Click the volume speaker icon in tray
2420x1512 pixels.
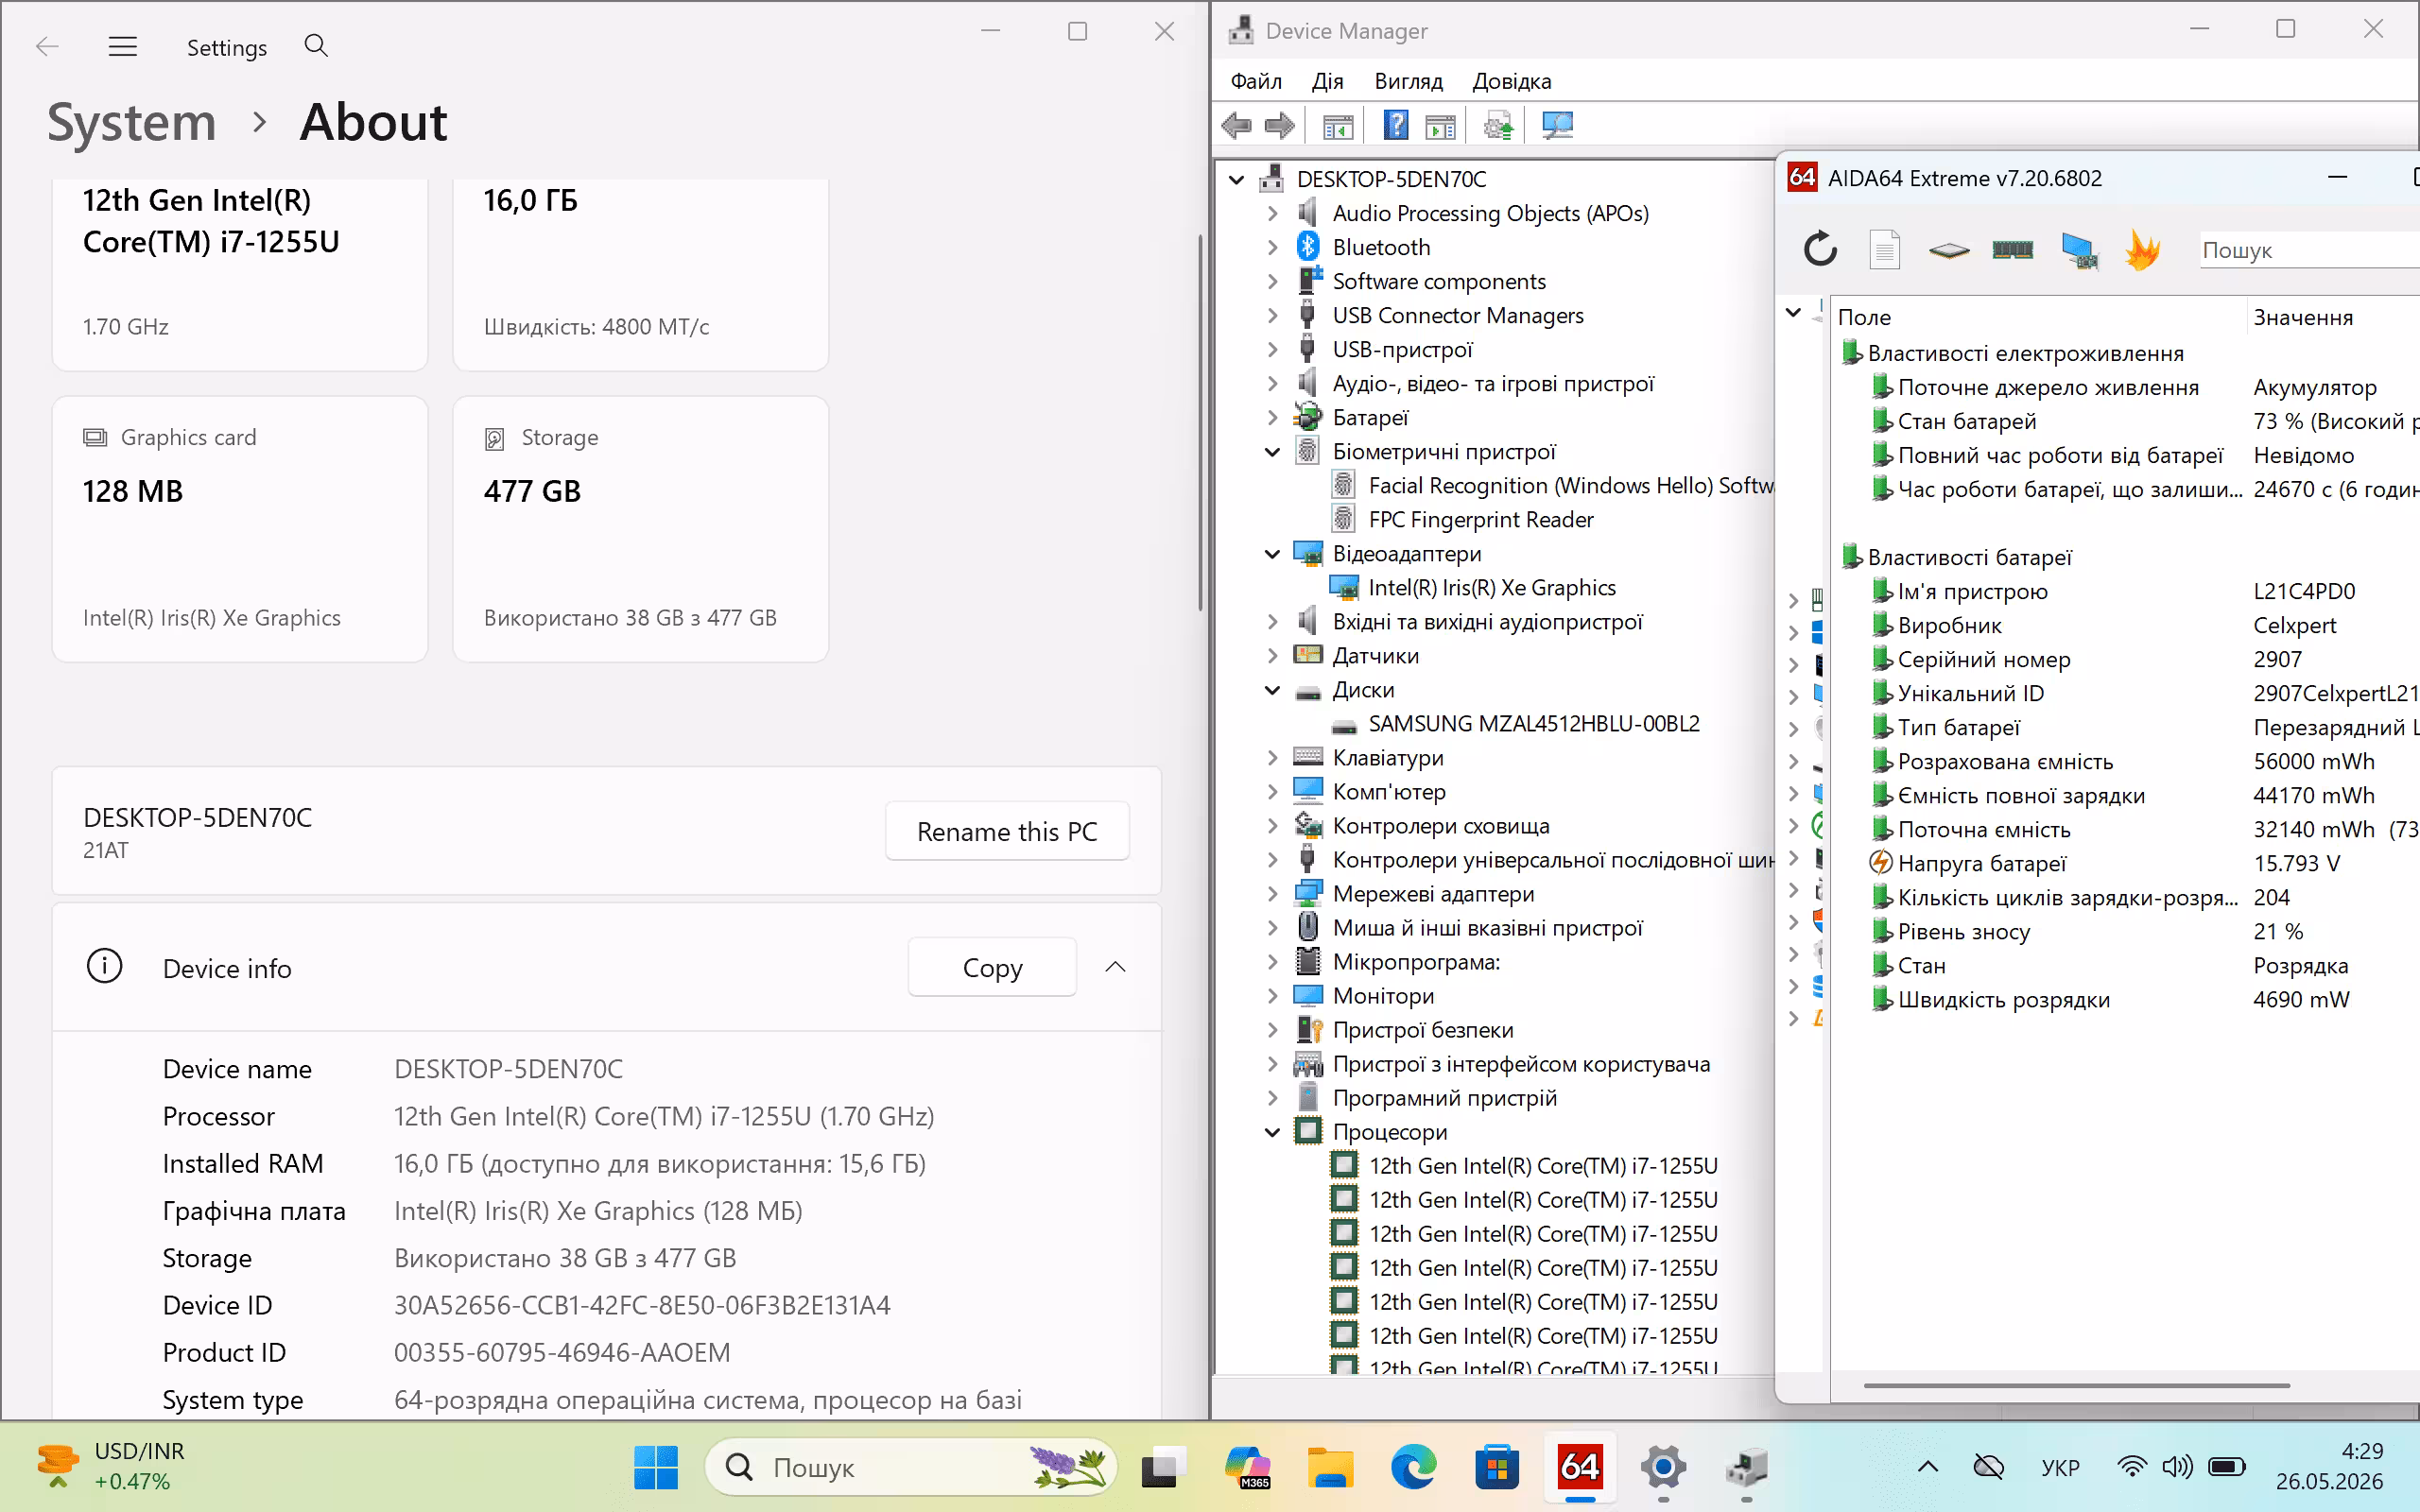(2177, 1467)
